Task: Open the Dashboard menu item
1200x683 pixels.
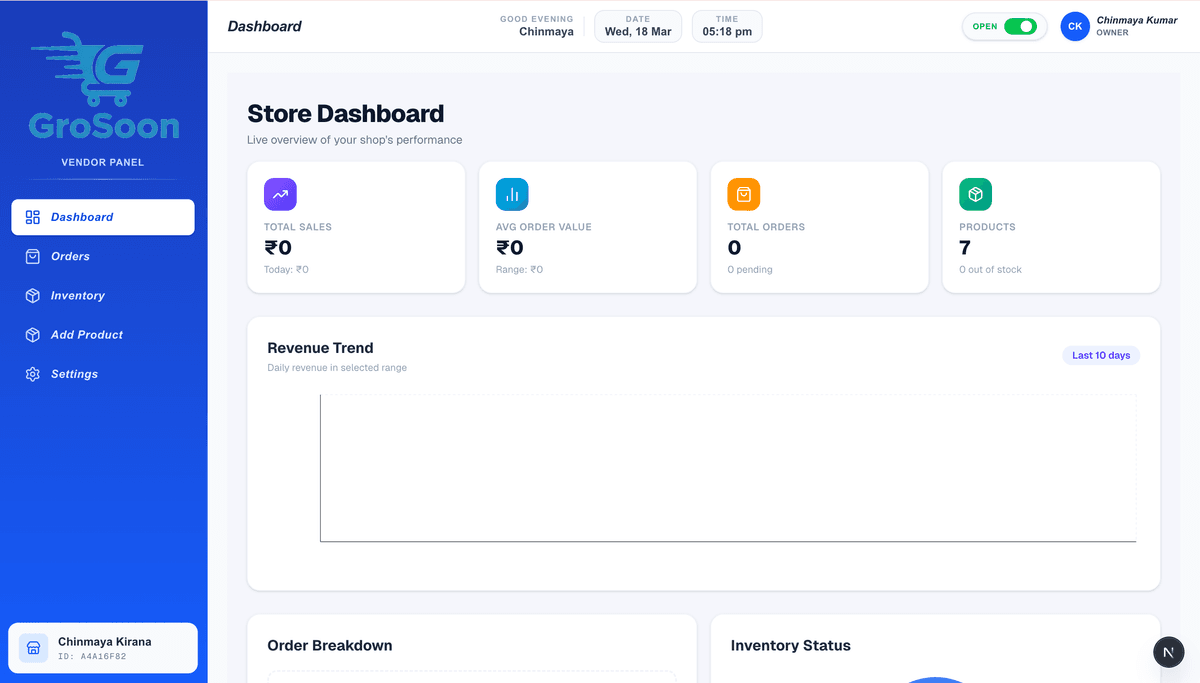Action: click(x=103, y=217)
